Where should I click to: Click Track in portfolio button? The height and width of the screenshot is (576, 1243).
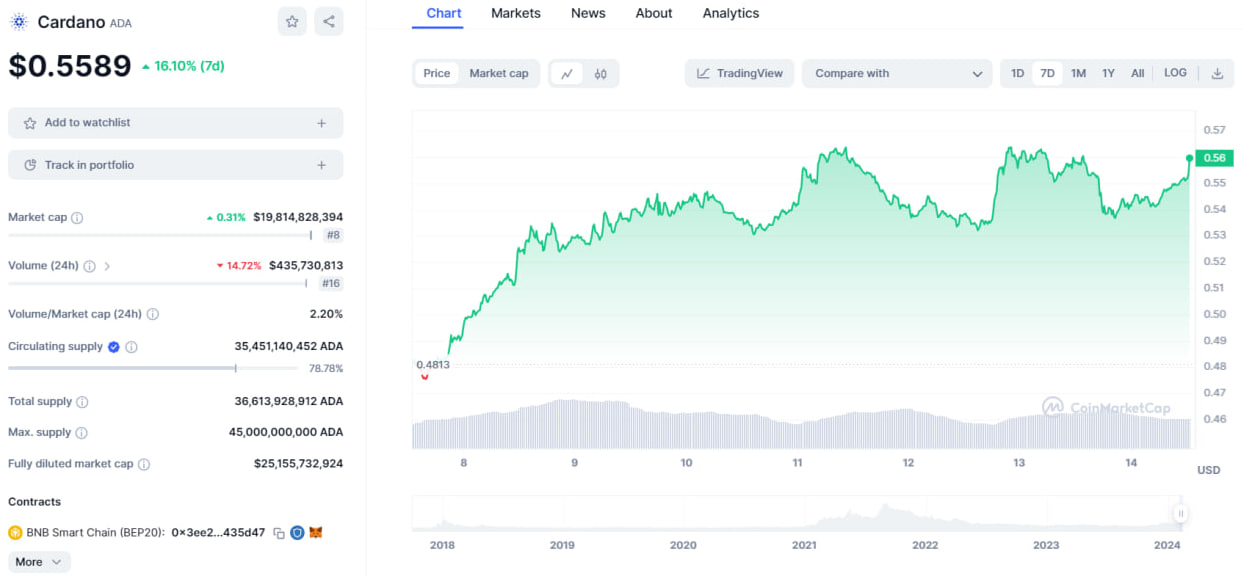[175, 165]
